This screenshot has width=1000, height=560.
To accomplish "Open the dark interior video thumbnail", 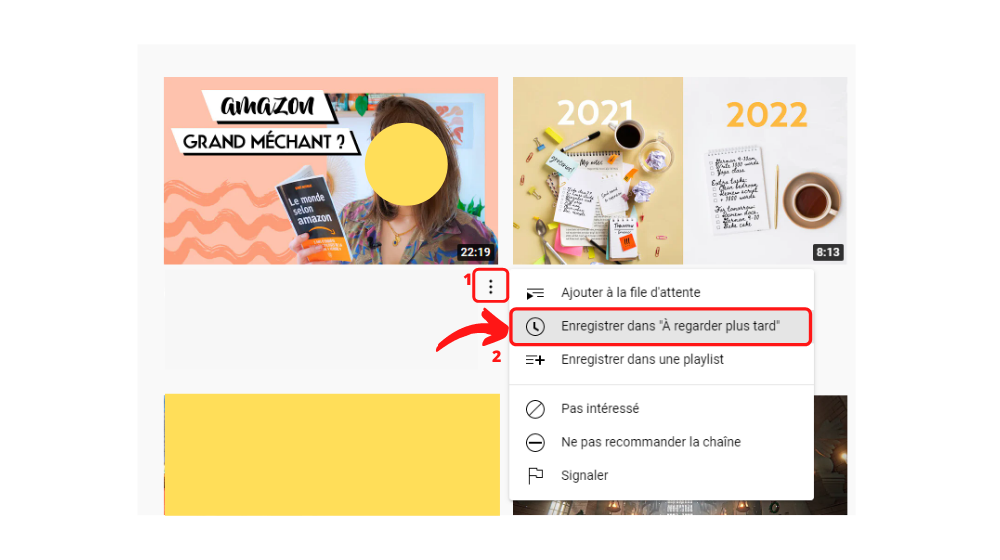I will (830, 455).
